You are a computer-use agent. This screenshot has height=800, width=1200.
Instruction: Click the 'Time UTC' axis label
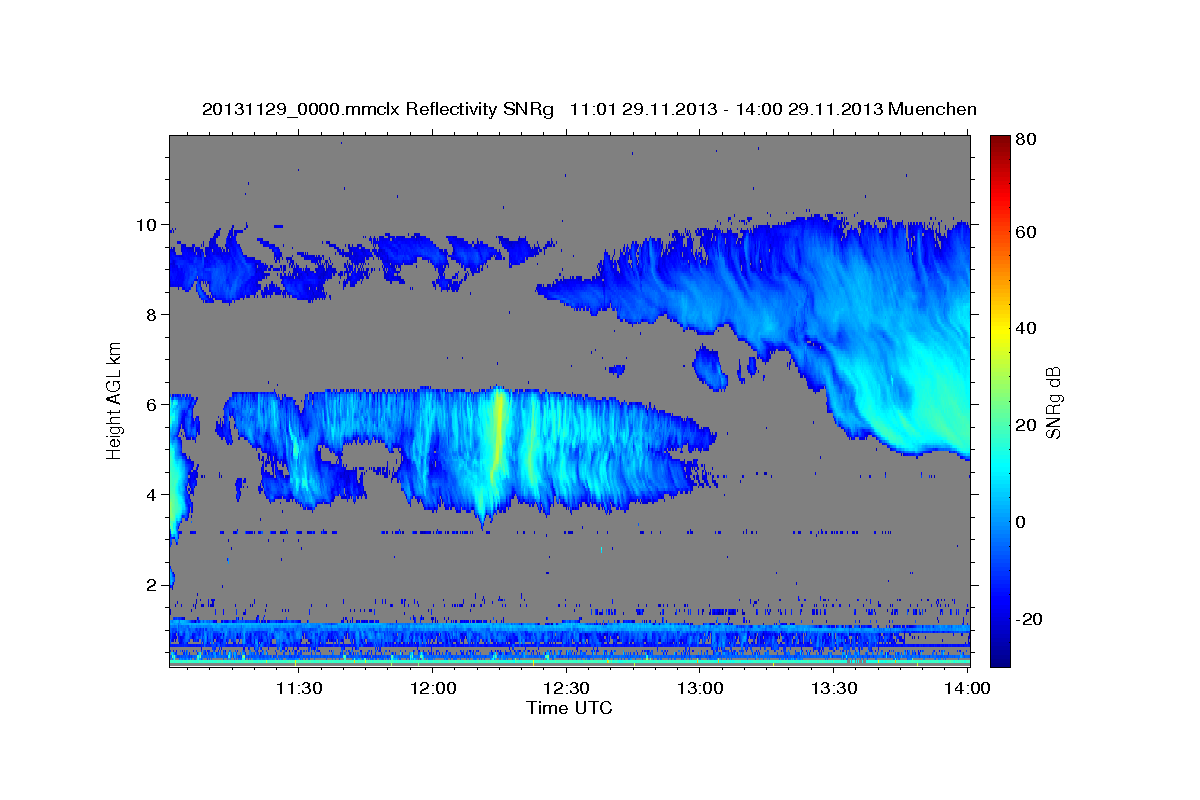coord(569,708)
